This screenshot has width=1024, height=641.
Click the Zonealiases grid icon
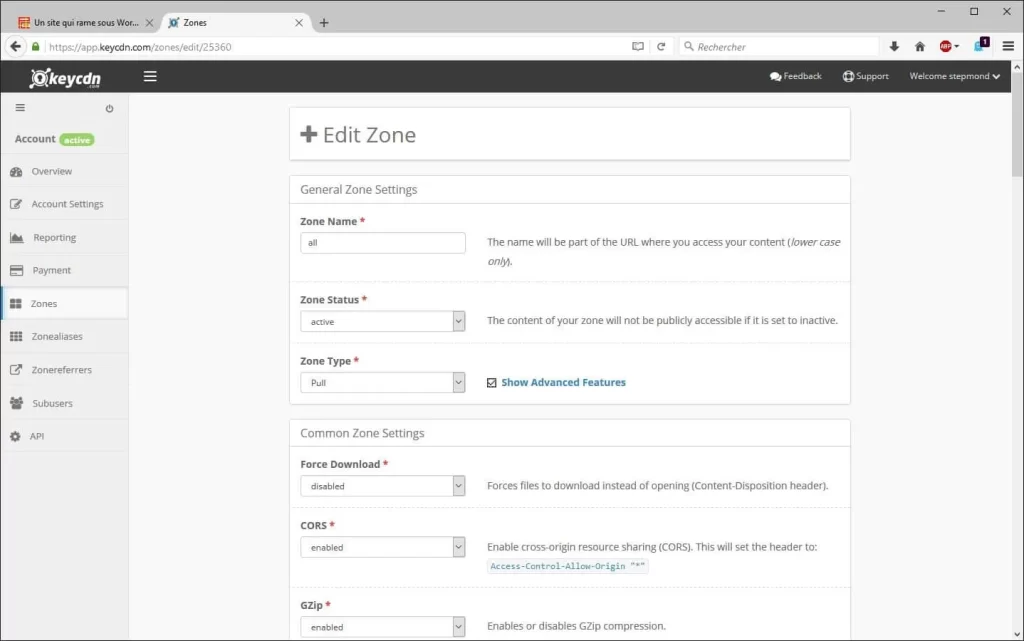pyautogui.click(x=16, y=336)
